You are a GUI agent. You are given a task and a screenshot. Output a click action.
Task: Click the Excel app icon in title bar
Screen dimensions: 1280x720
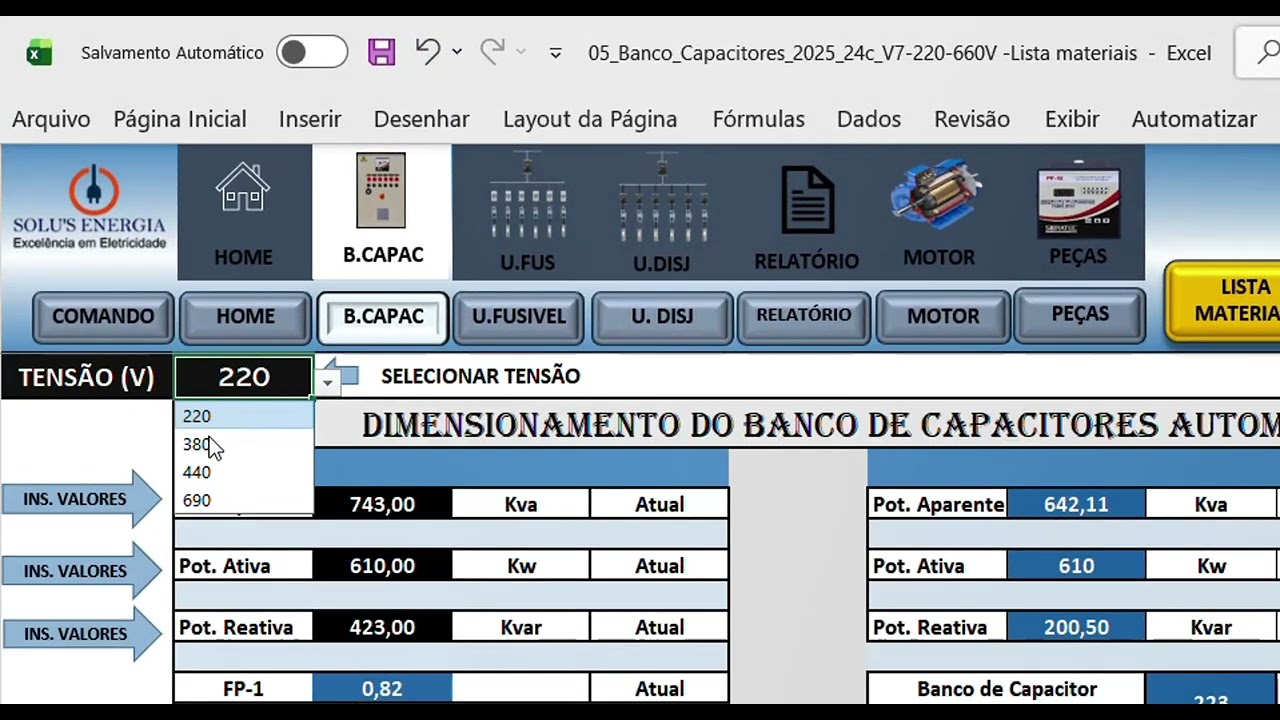pos(39,53)
